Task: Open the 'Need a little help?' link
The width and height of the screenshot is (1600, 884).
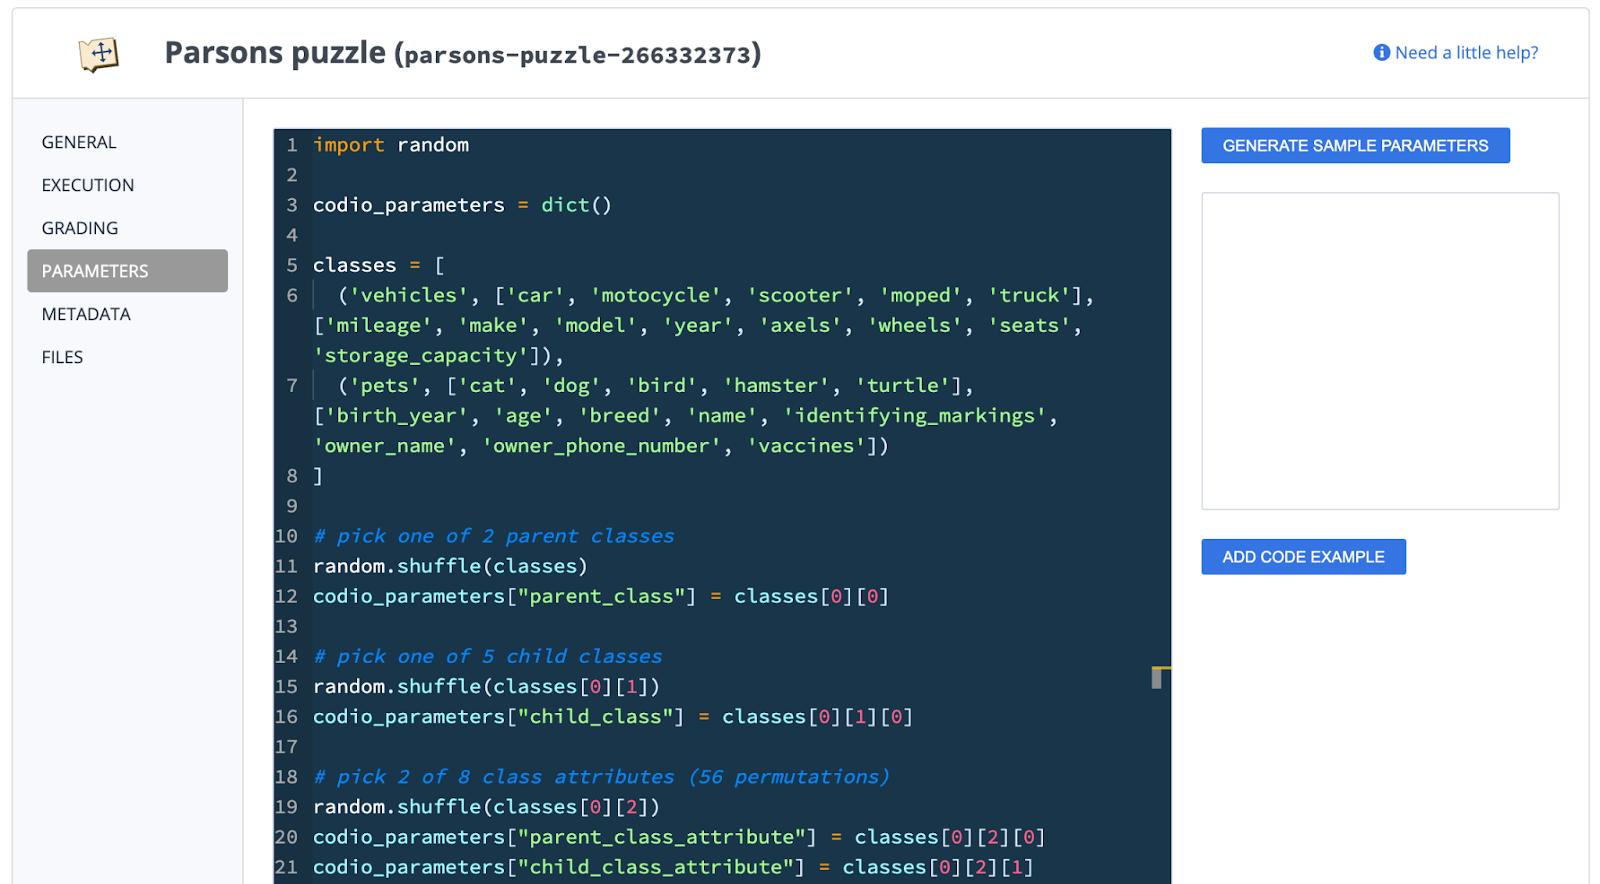Action: 1466,53
